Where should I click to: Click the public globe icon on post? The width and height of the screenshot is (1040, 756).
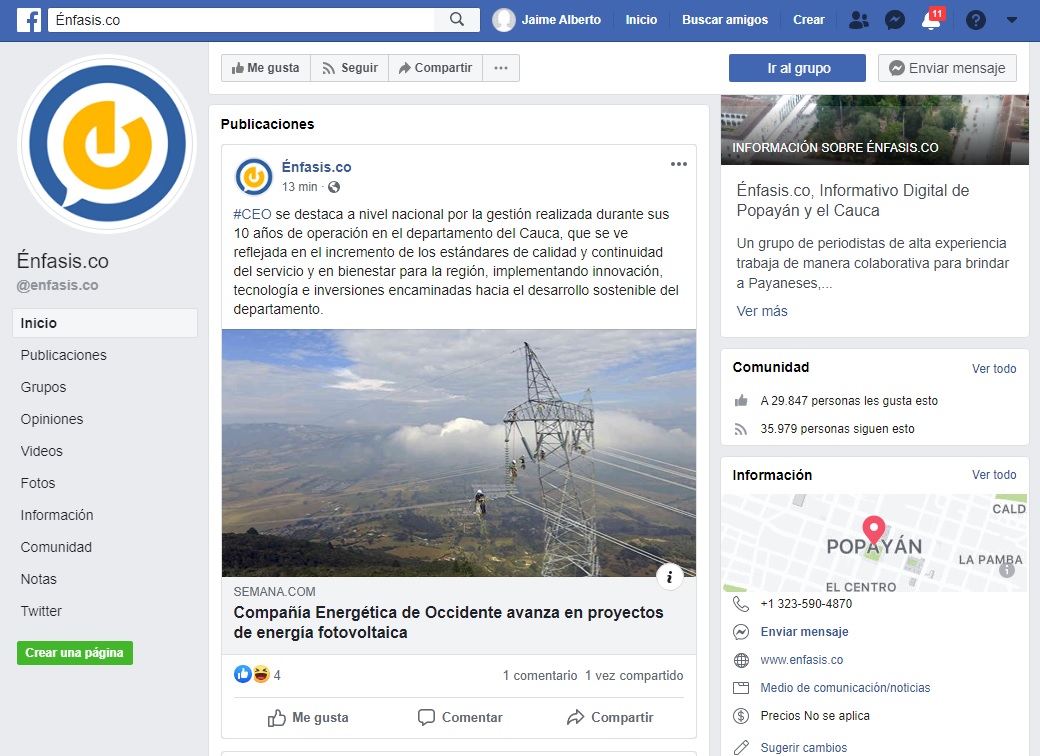[x=334, y=187]
